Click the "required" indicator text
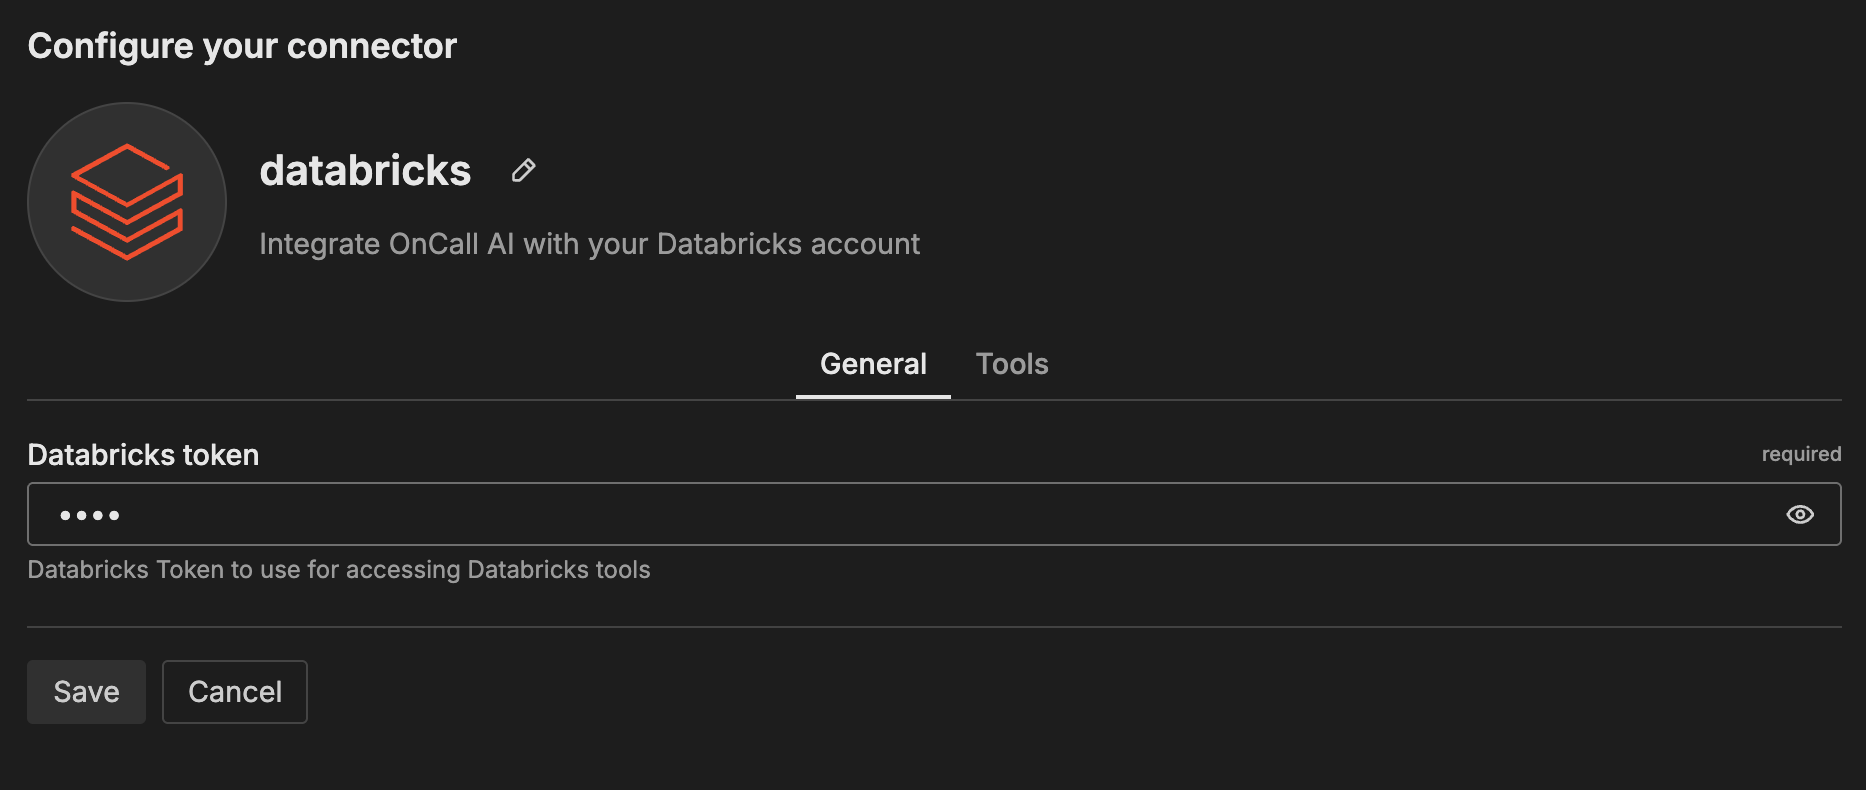Image resolution: width=1866 pixels, height=790 pixels. (1800, 454)
